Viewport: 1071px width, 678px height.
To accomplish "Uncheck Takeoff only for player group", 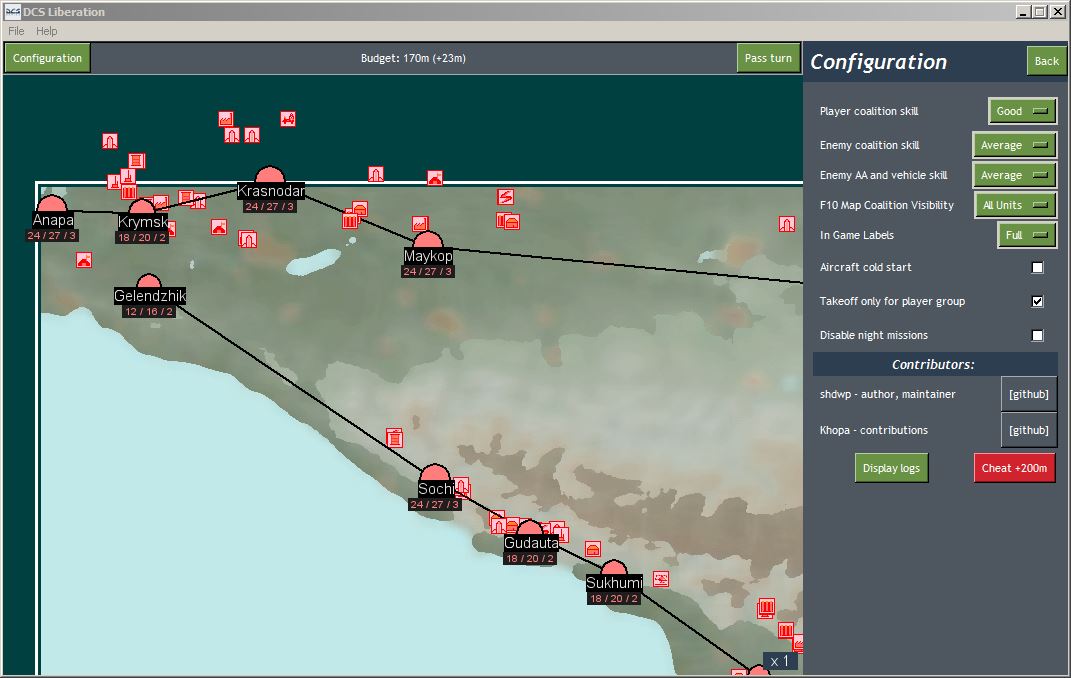I will (1037, 301).
